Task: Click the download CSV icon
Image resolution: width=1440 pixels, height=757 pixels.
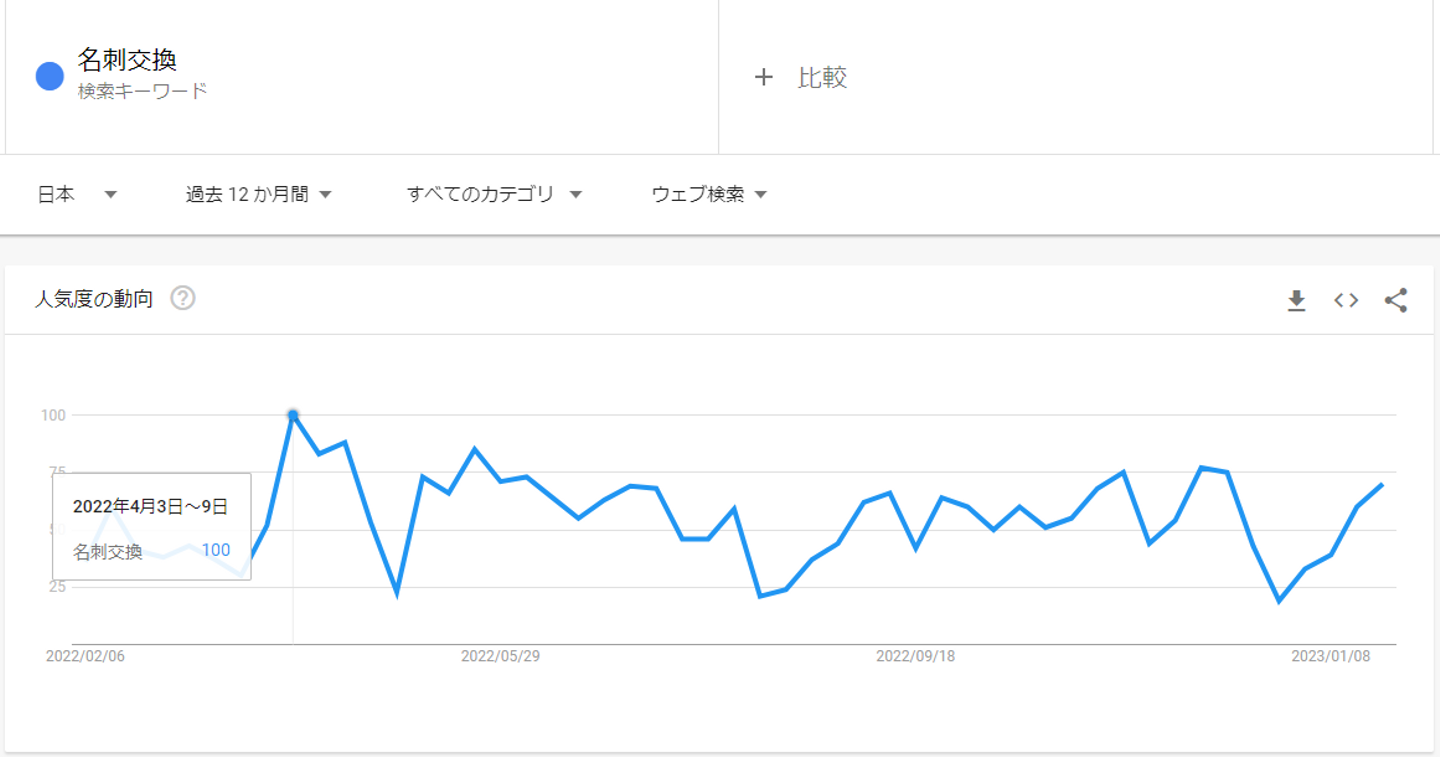Action: pyautogui.click(x=1296, y=300)
